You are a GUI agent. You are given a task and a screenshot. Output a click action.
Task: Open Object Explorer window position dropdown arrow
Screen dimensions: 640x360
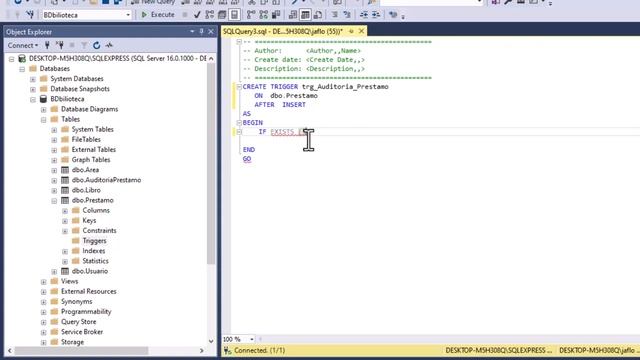[192, 31]
